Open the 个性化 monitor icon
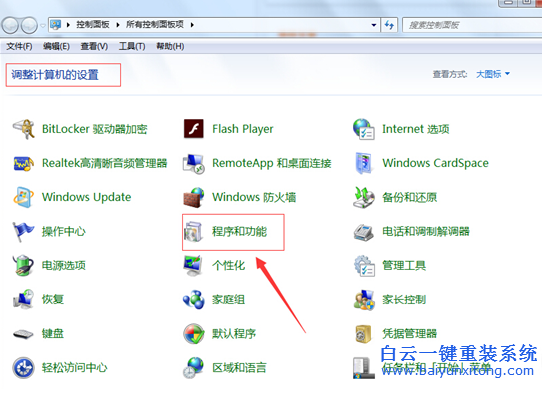Viewport: 542px width, 396px height. click(193, 265)
